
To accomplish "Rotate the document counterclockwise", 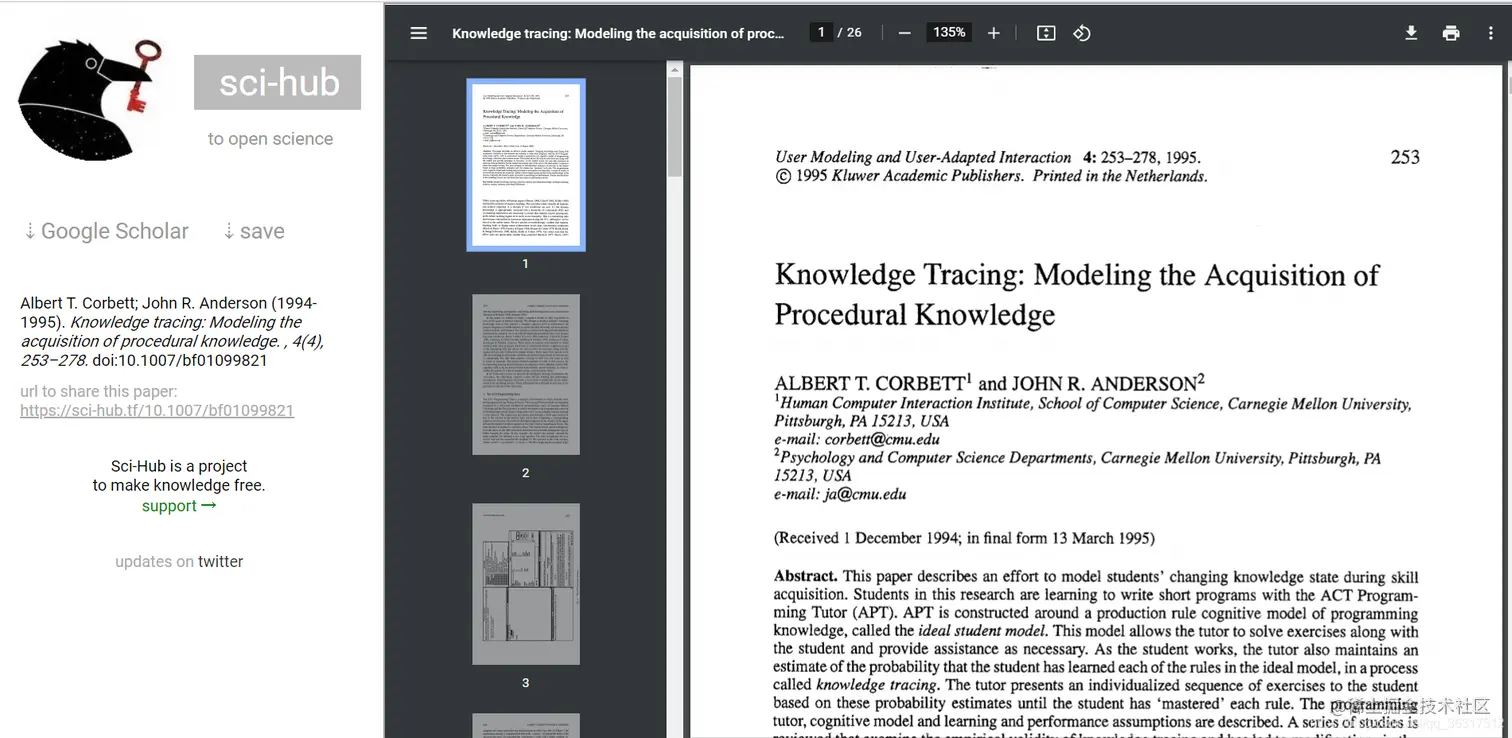I will [1081, 33].
